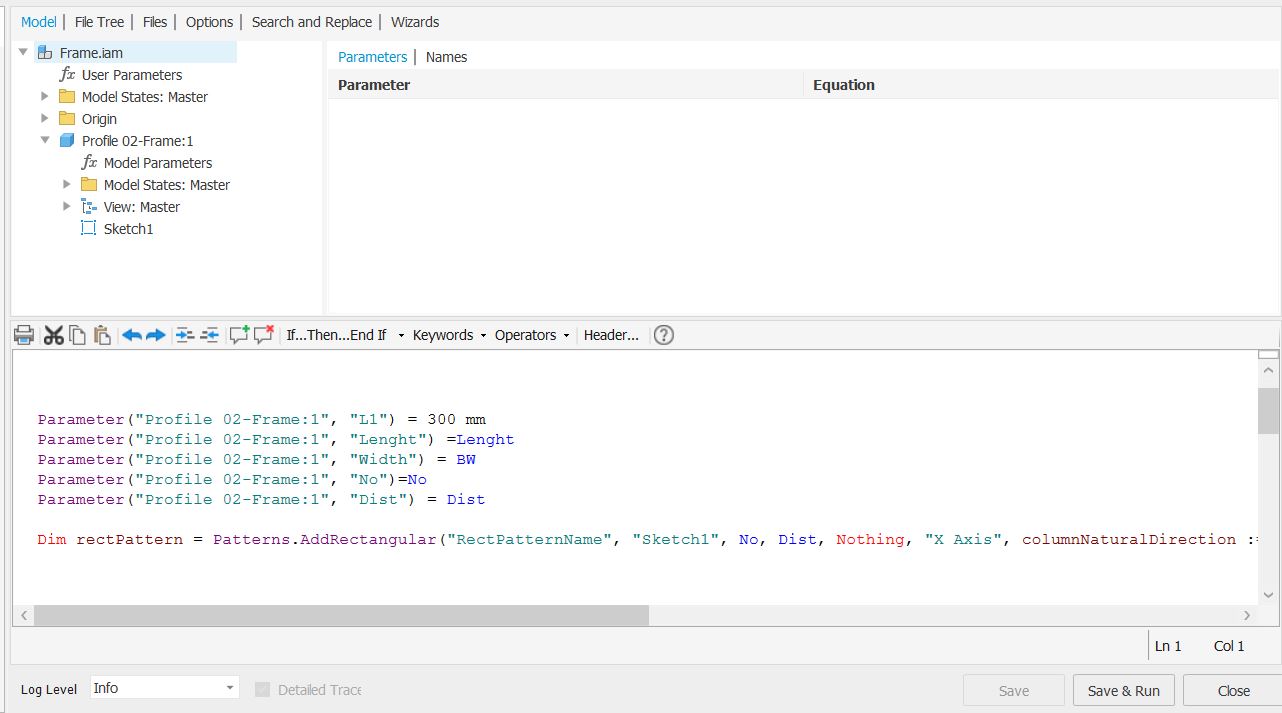Run the rule with Save & Run
Screen dimensions: 1282x713
point(1123,690)
